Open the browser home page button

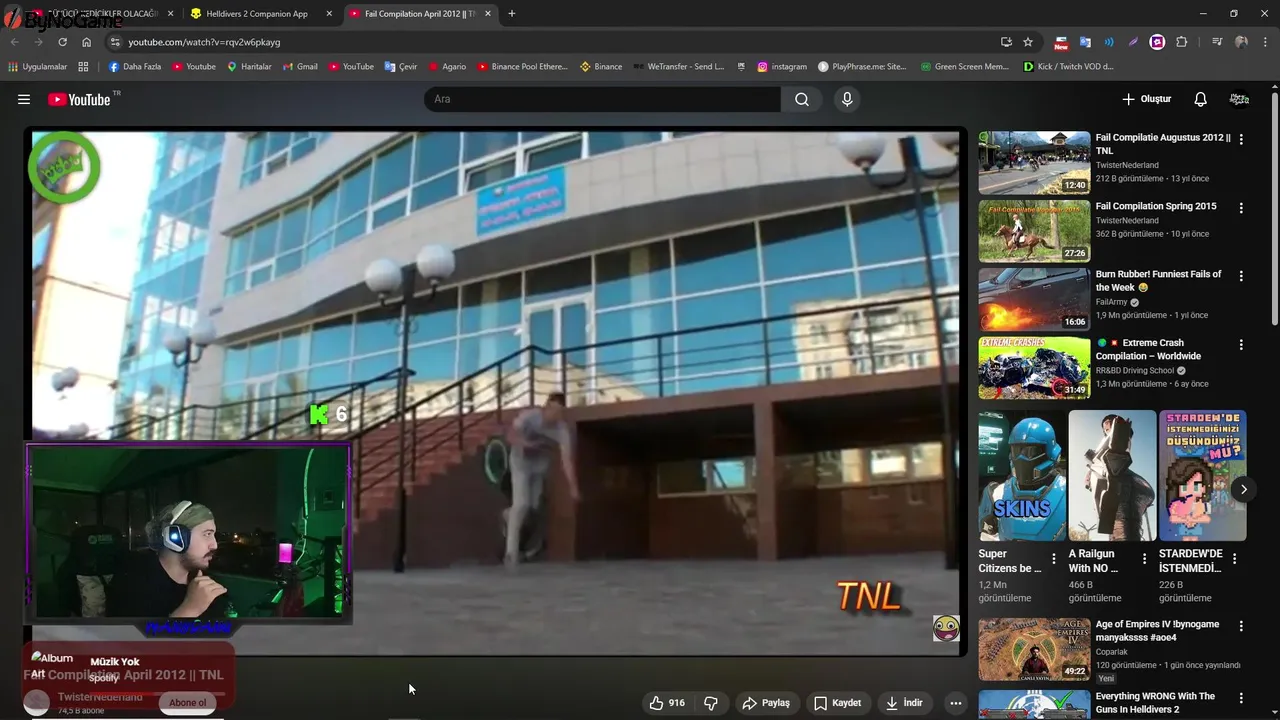click(x=86, y=42)
